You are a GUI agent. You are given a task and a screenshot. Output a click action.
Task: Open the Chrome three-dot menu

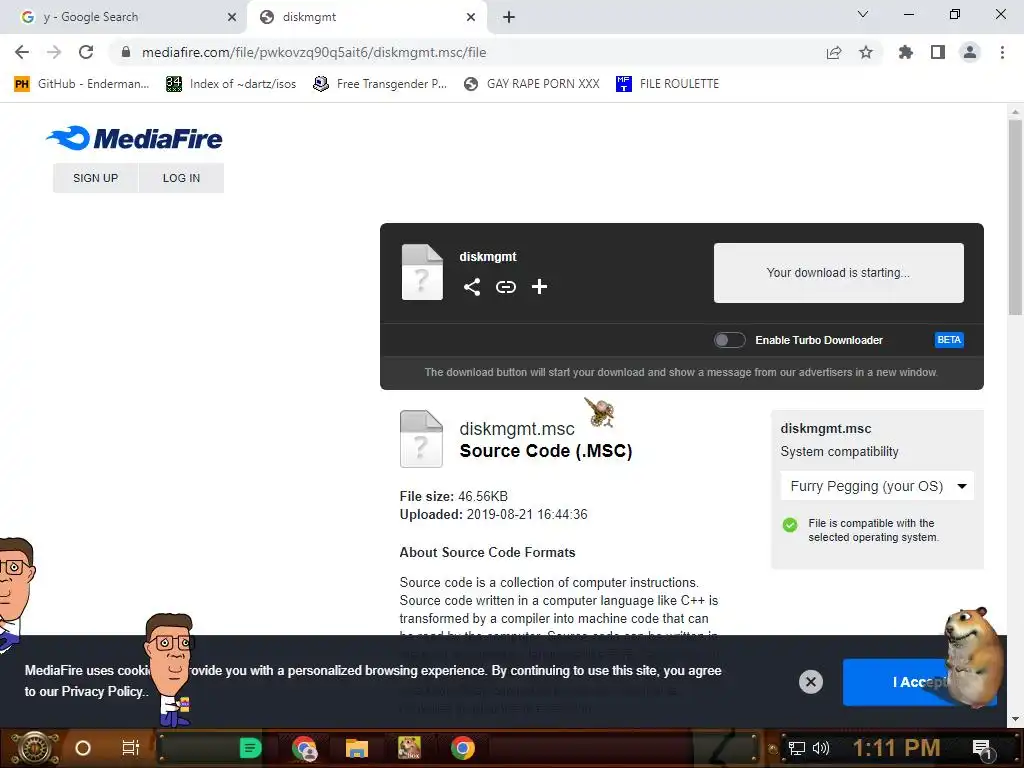click(1002, 52)
